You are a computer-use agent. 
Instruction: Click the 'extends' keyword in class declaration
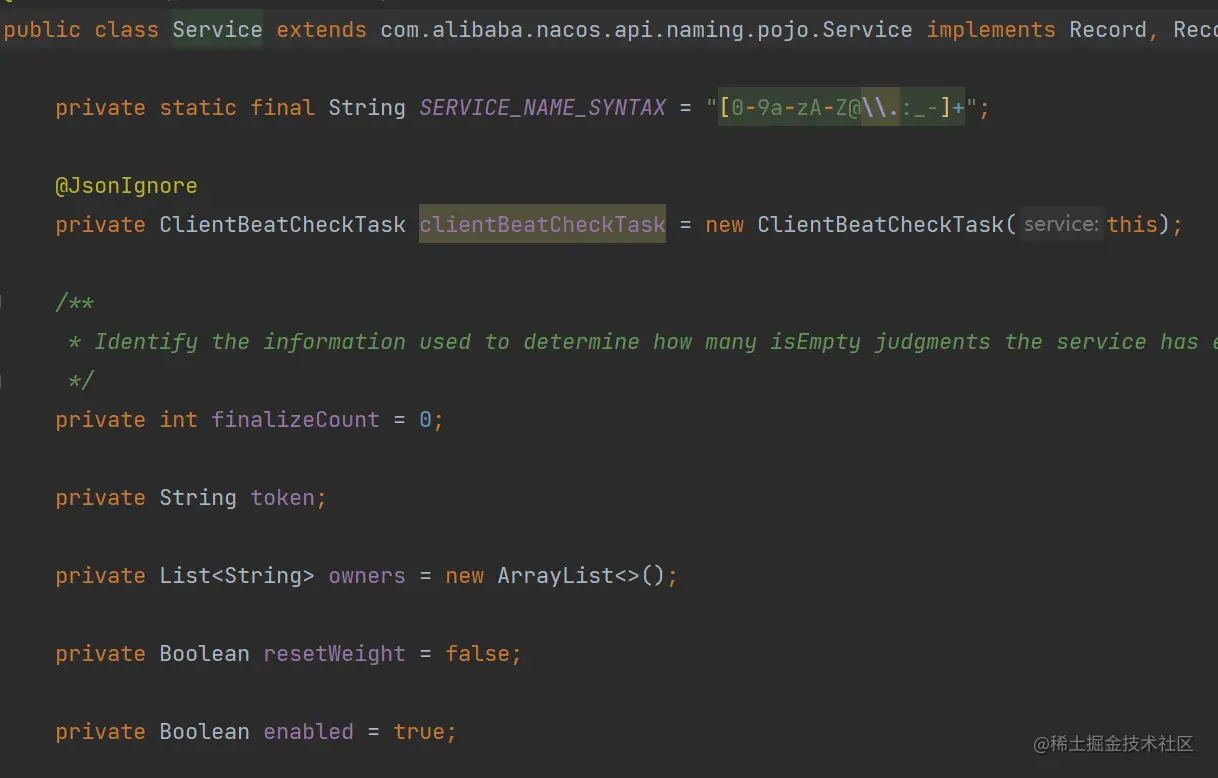coord(322,30)
